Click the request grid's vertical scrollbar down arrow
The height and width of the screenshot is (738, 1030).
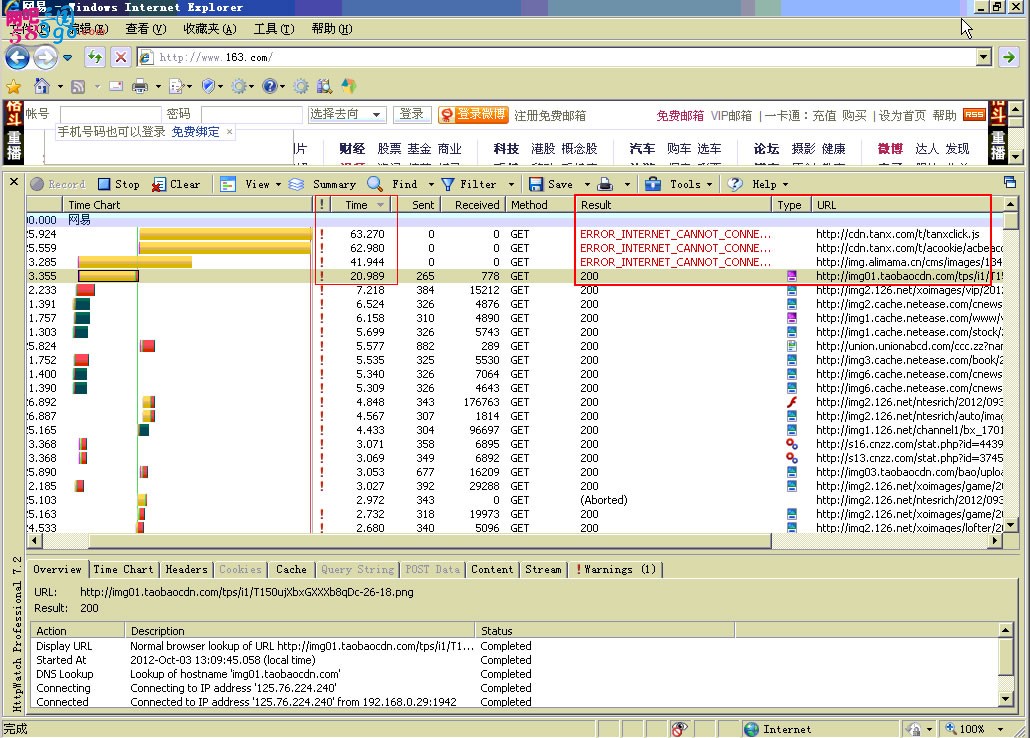coord(1011,524)
